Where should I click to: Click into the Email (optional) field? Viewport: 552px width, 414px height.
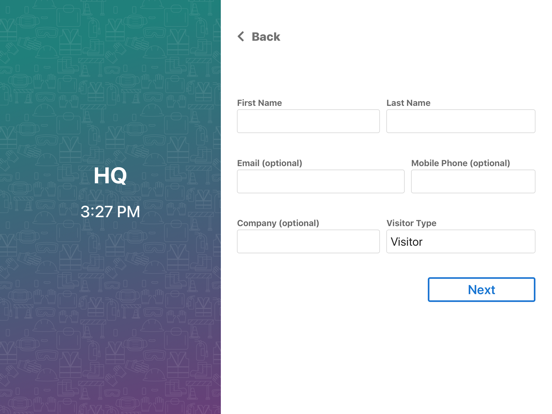(x=321, y=181)
